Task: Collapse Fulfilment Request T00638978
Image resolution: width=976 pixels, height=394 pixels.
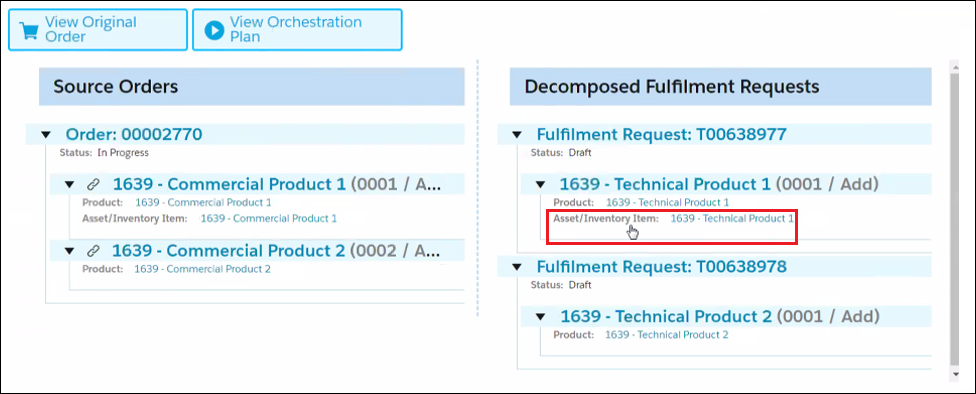Action: coord(516,267)
